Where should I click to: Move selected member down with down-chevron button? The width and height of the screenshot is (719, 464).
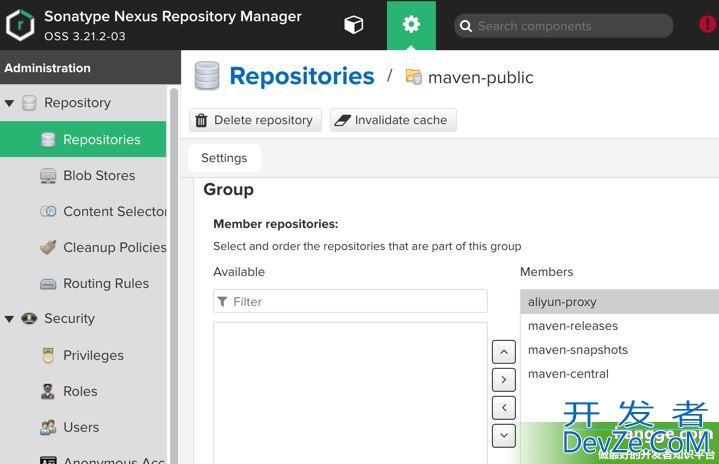point(504,436)
